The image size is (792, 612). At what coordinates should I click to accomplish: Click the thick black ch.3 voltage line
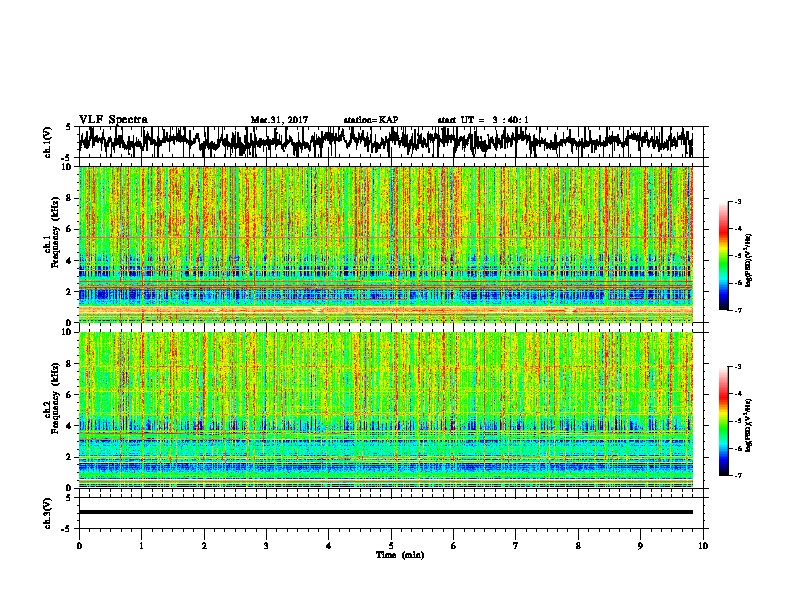coord(385,512)
